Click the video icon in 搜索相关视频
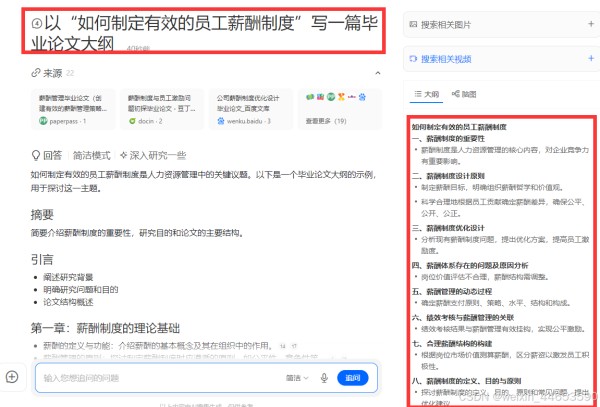This screenshot has width=600, height=407. (413, 59)
